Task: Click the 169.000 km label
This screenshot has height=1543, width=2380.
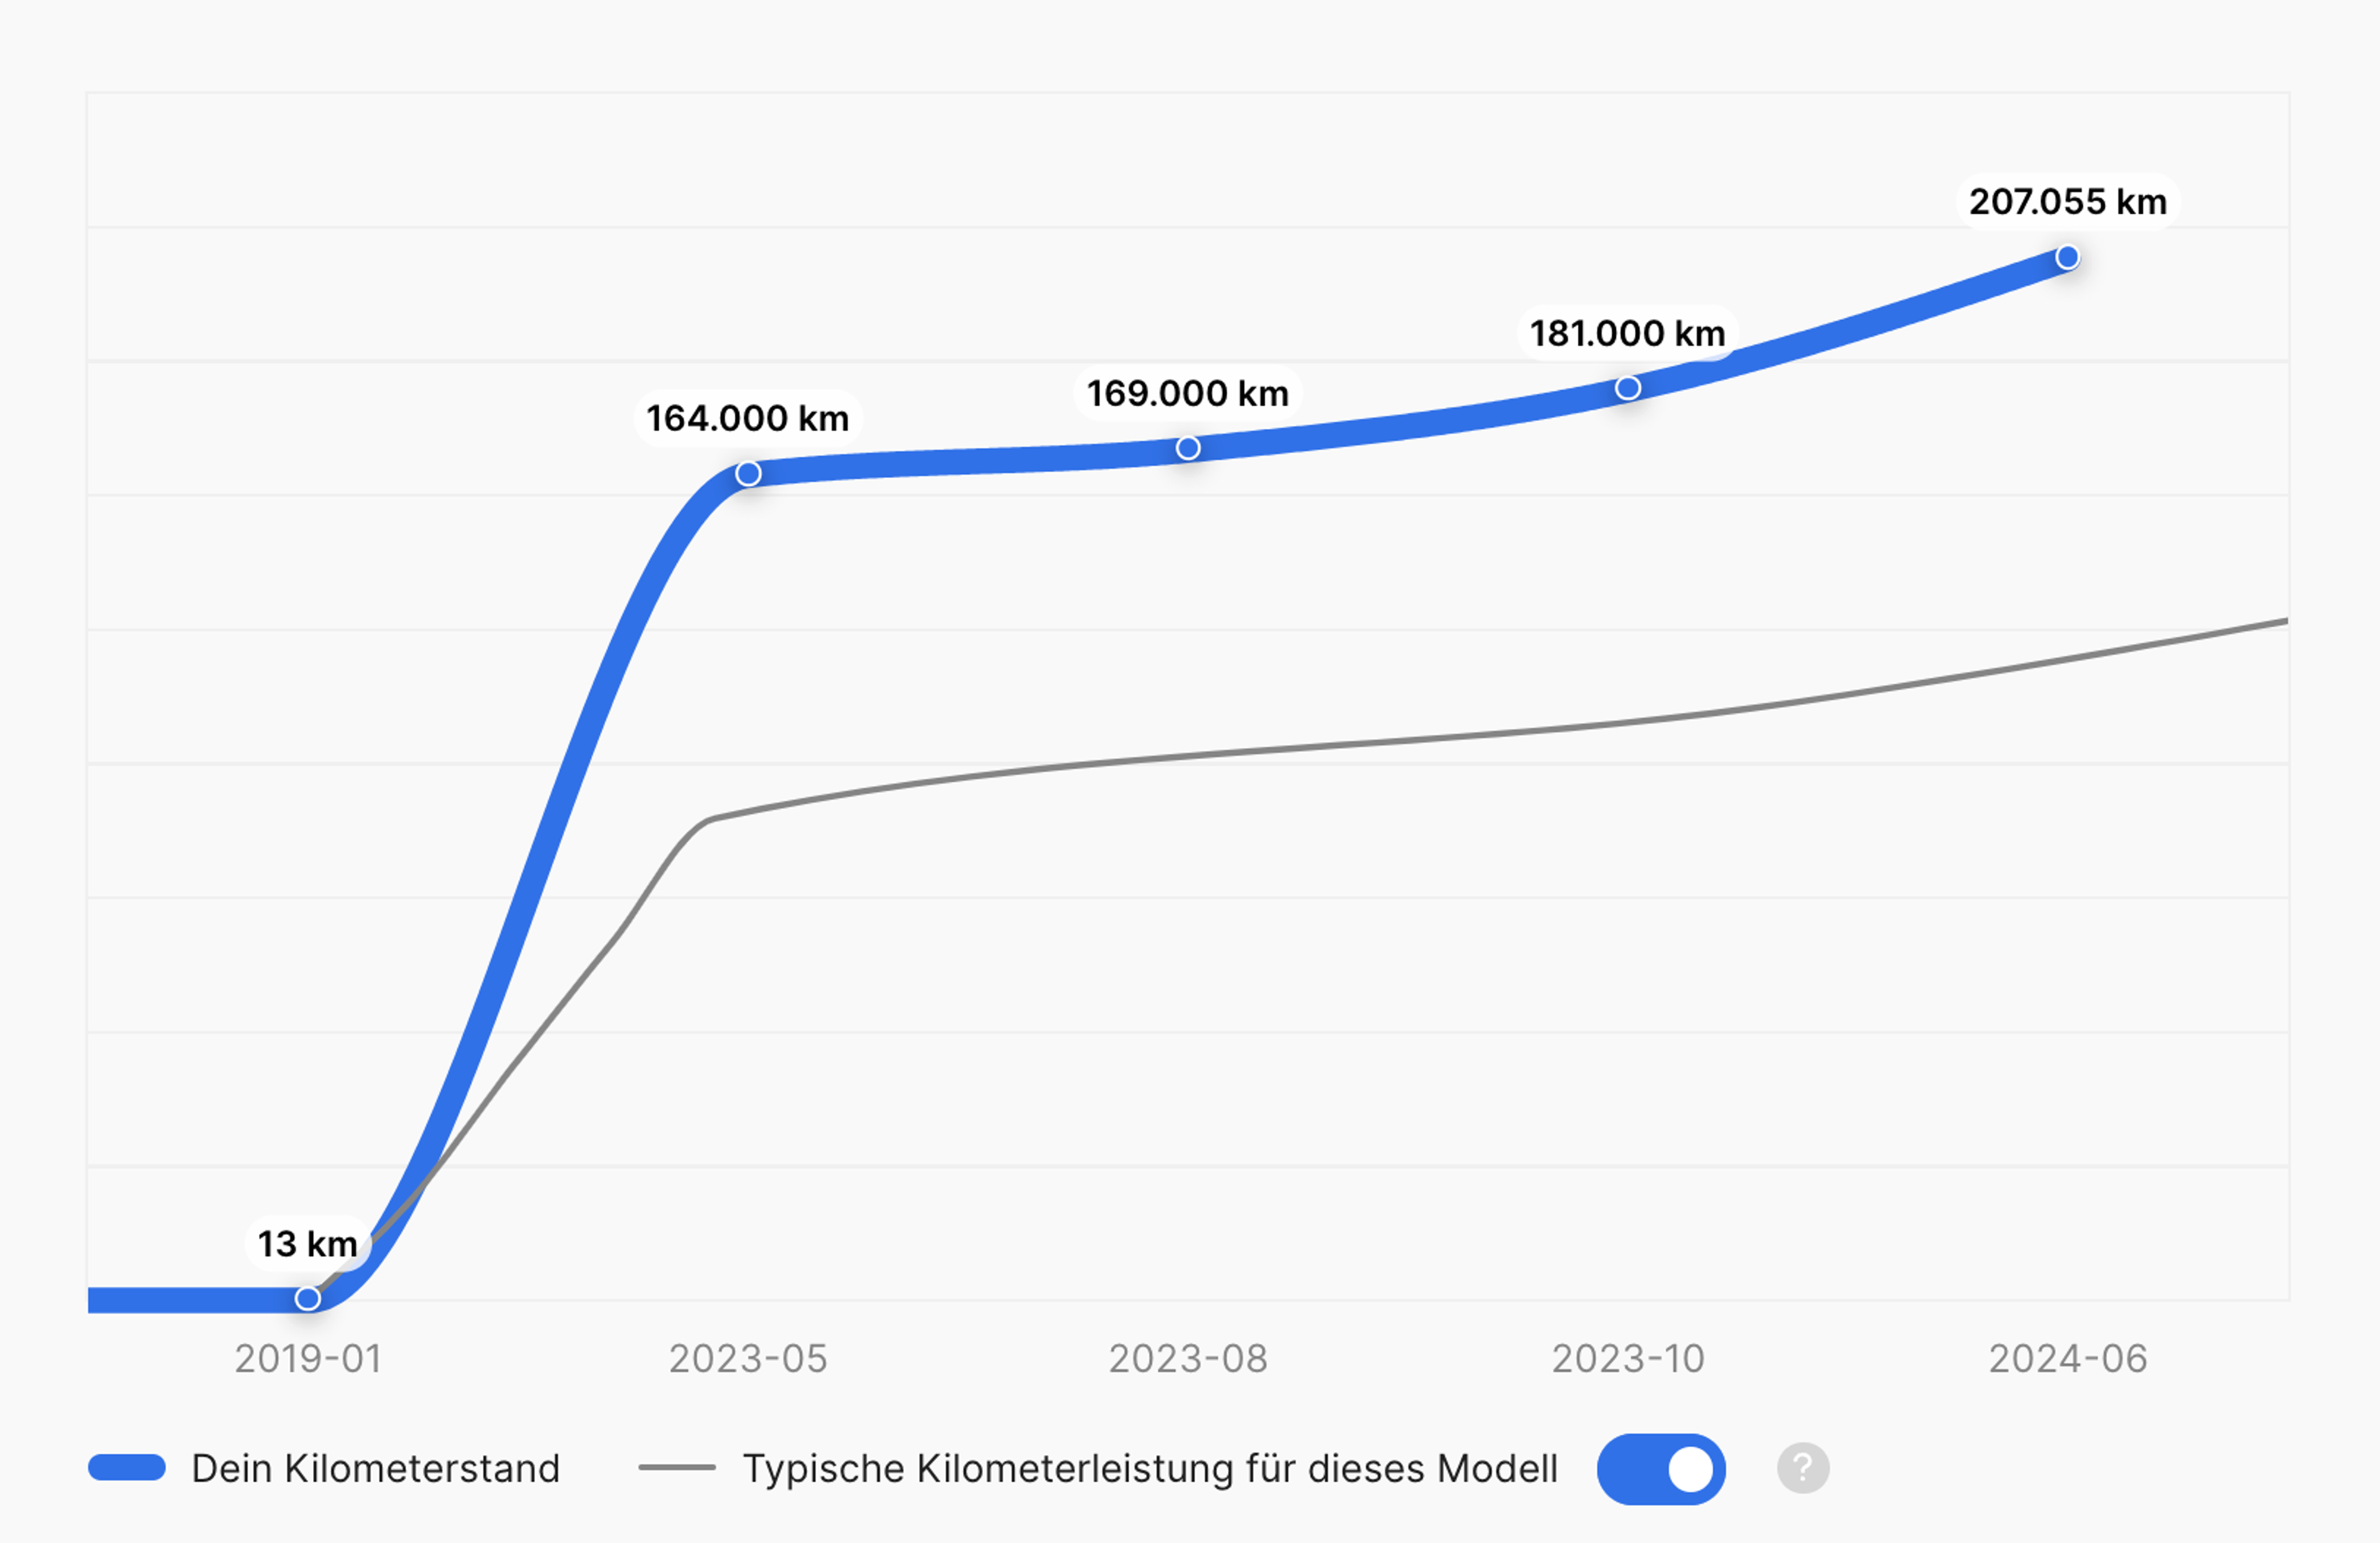Action: pos(1188,393)
